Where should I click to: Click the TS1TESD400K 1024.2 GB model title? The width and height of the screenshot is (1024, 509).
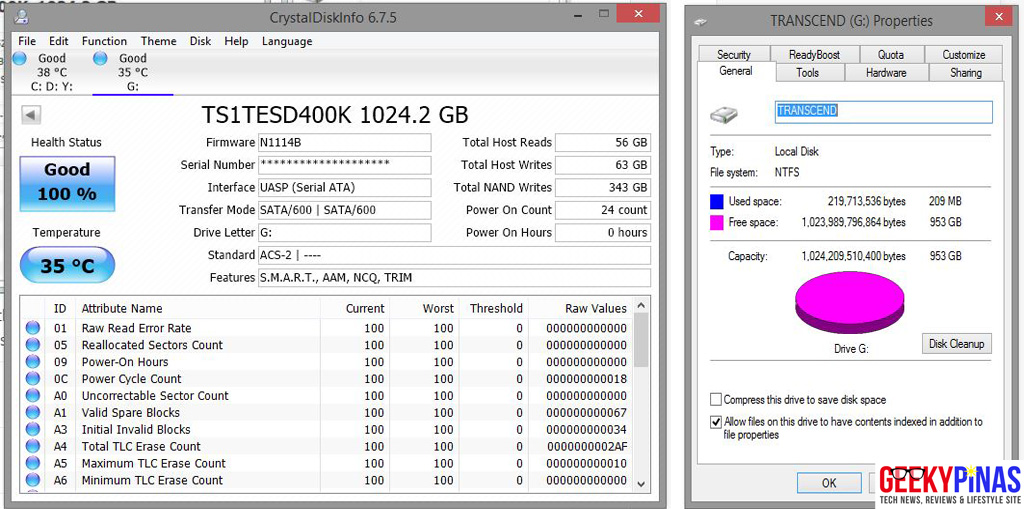[335, 115]
